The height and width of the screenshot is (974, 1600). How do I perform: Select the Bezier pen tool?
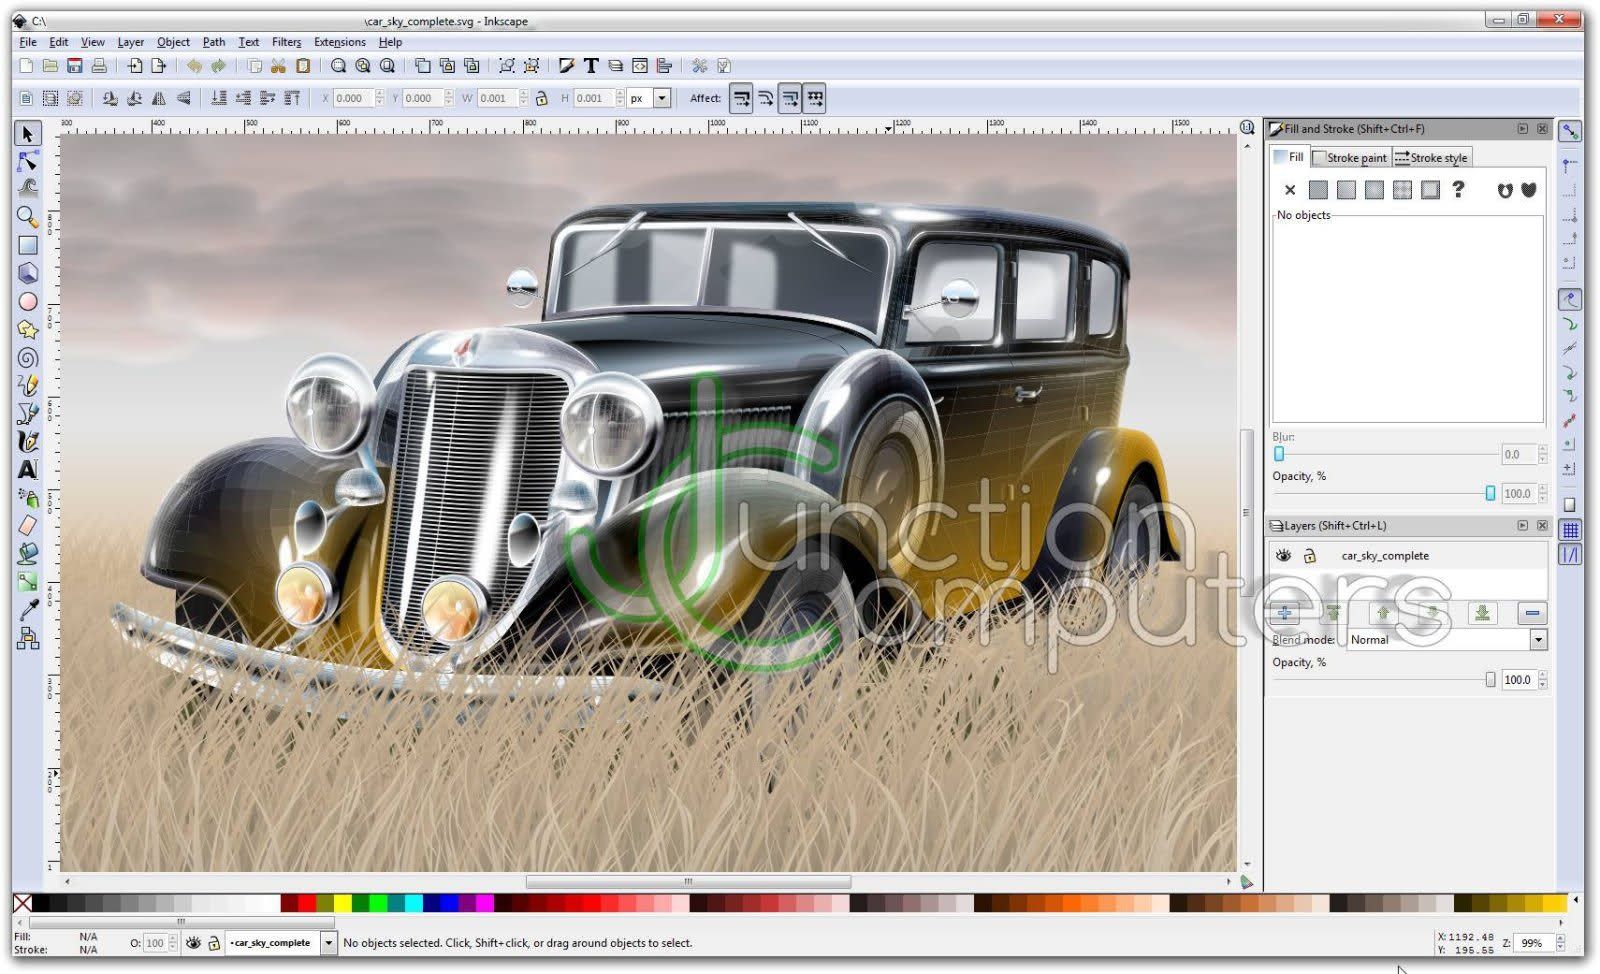click(27, 414)
